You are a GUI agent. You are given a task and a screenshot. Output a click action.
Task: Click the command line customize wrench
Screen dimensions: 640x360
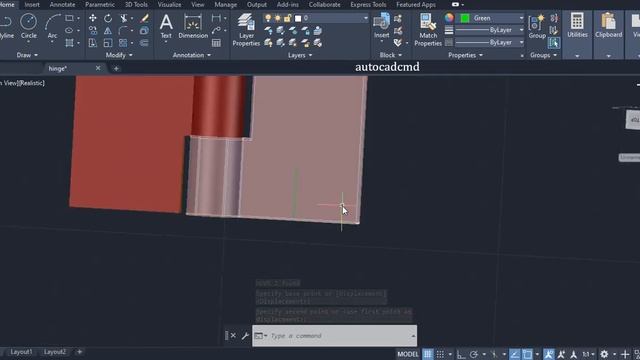[x=245, y=336]
